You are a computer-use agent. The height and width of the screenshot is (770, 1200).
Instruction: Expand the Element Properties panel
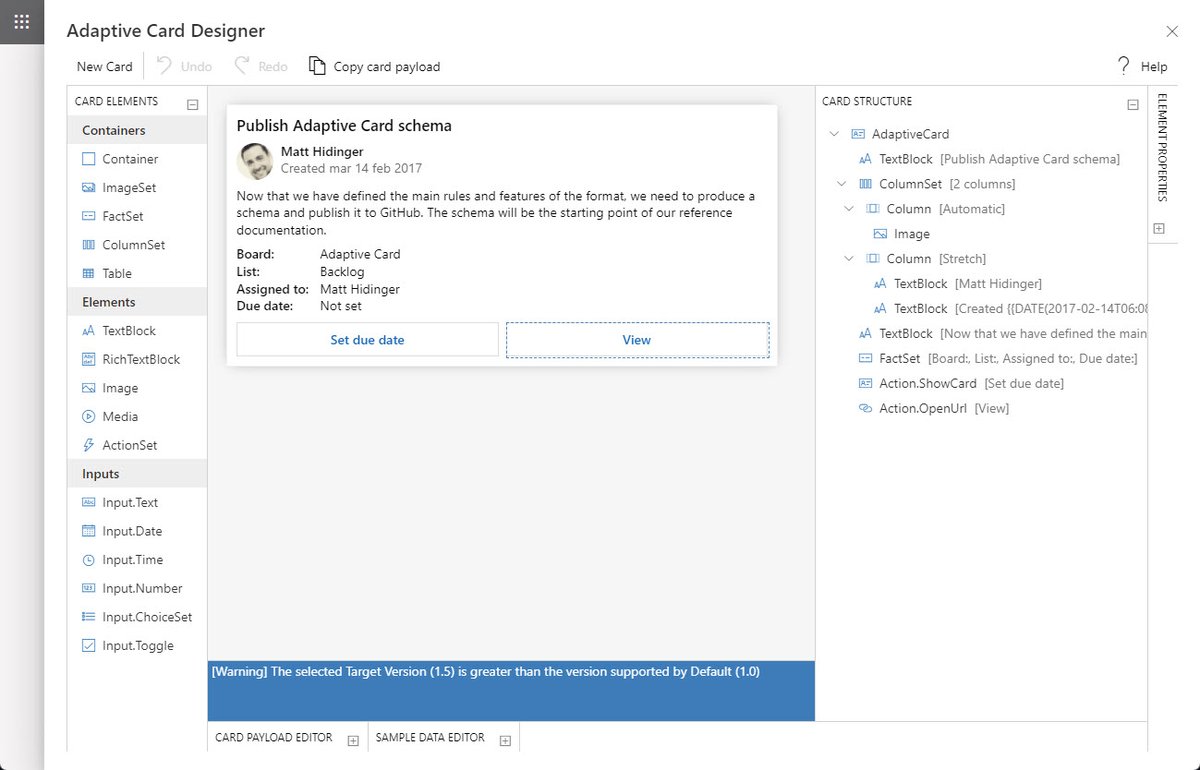point(1159,229)
